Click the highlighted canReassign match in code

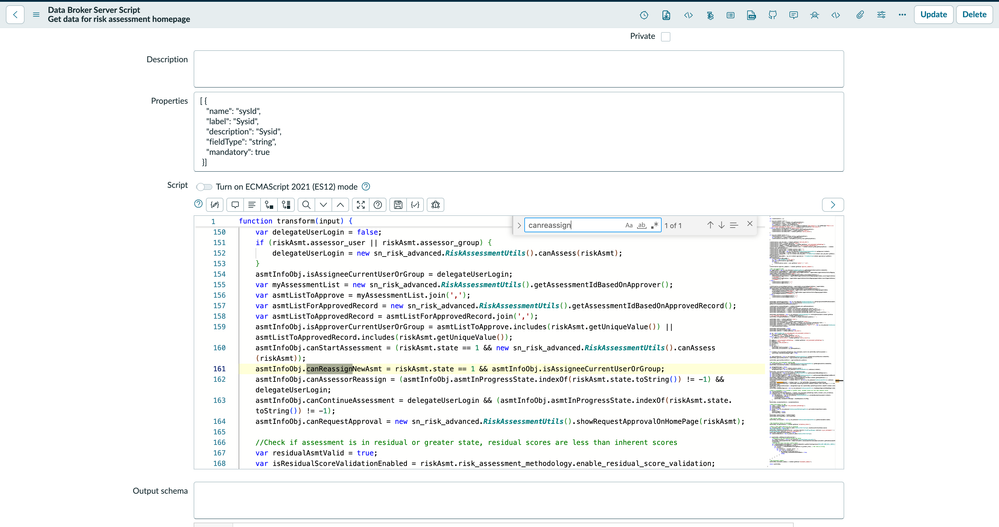329,369
